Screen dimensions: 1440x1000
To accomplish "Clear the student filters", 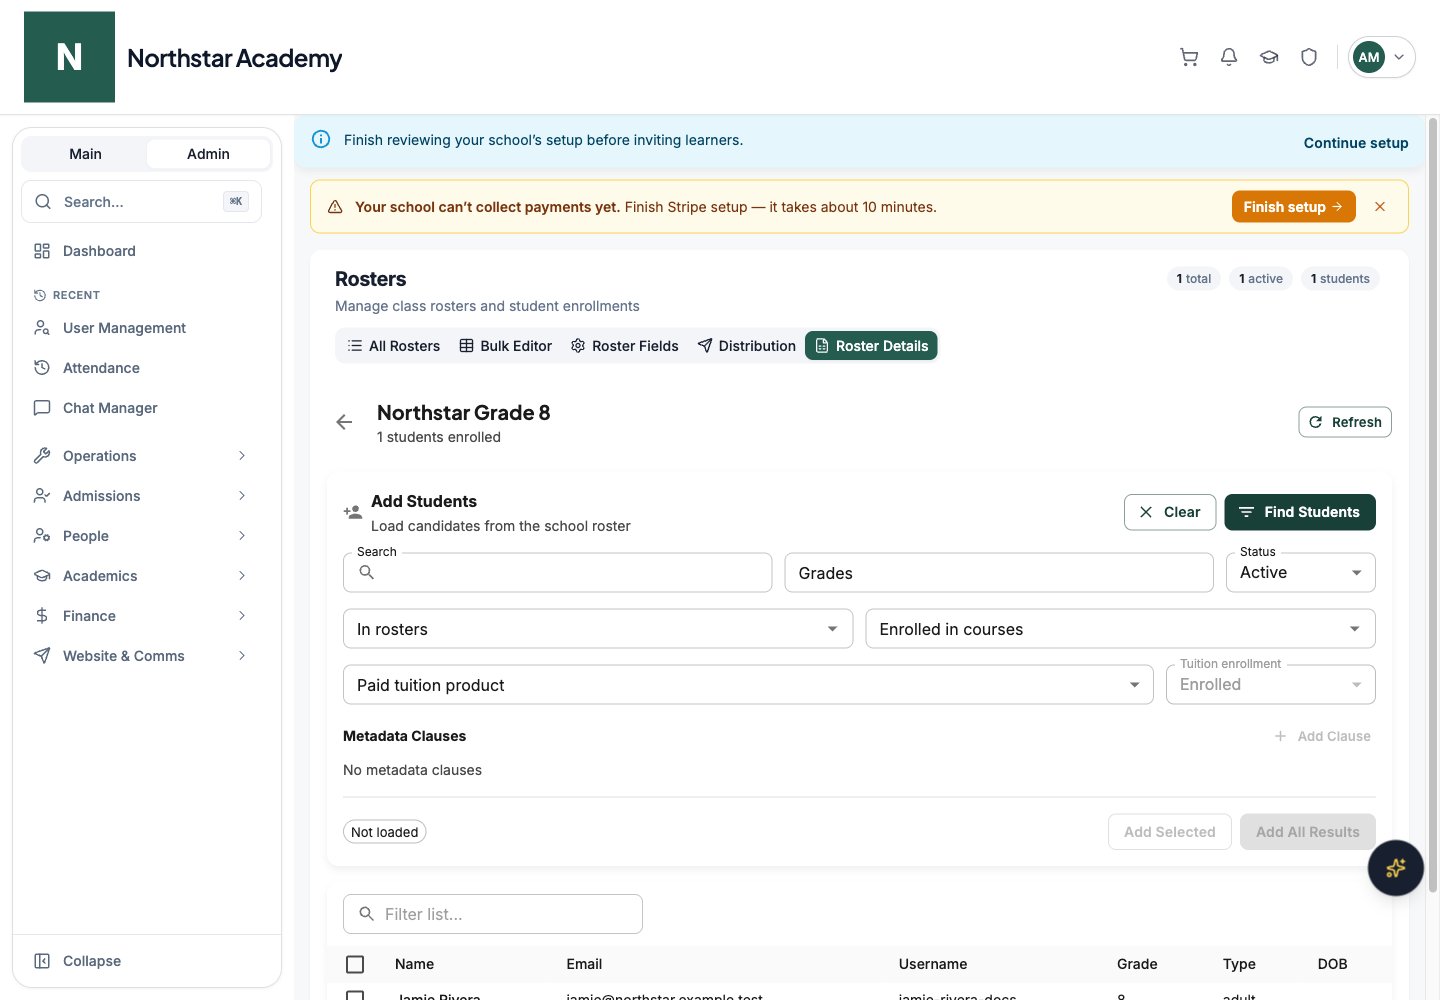I will 1170,512.
